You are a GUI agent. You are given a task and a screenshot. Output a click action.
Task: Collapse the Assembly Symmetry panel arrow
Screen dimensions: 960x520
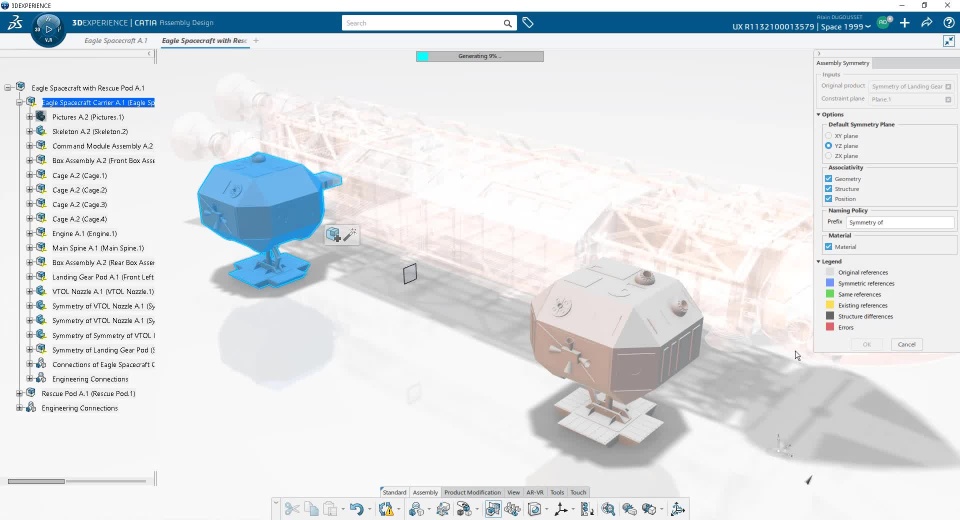[819, 54]
